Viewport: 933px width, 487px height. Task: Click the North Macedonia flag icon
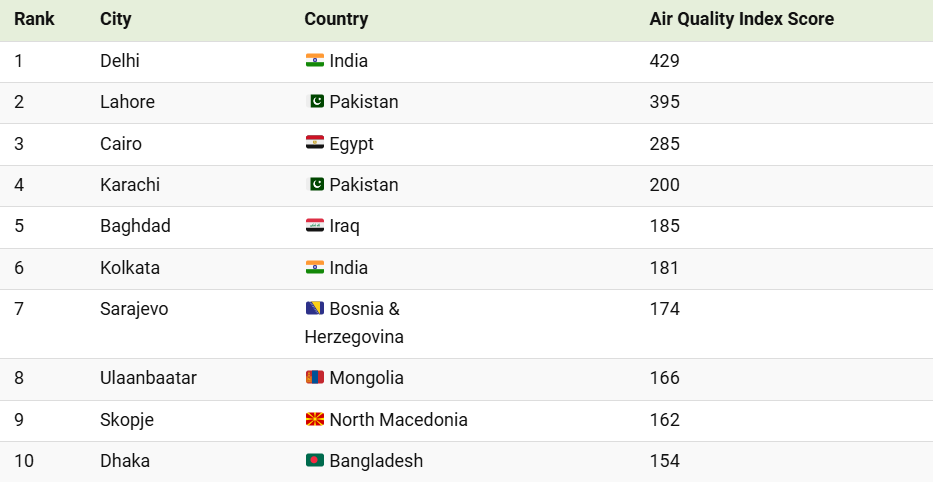(315, 419)
